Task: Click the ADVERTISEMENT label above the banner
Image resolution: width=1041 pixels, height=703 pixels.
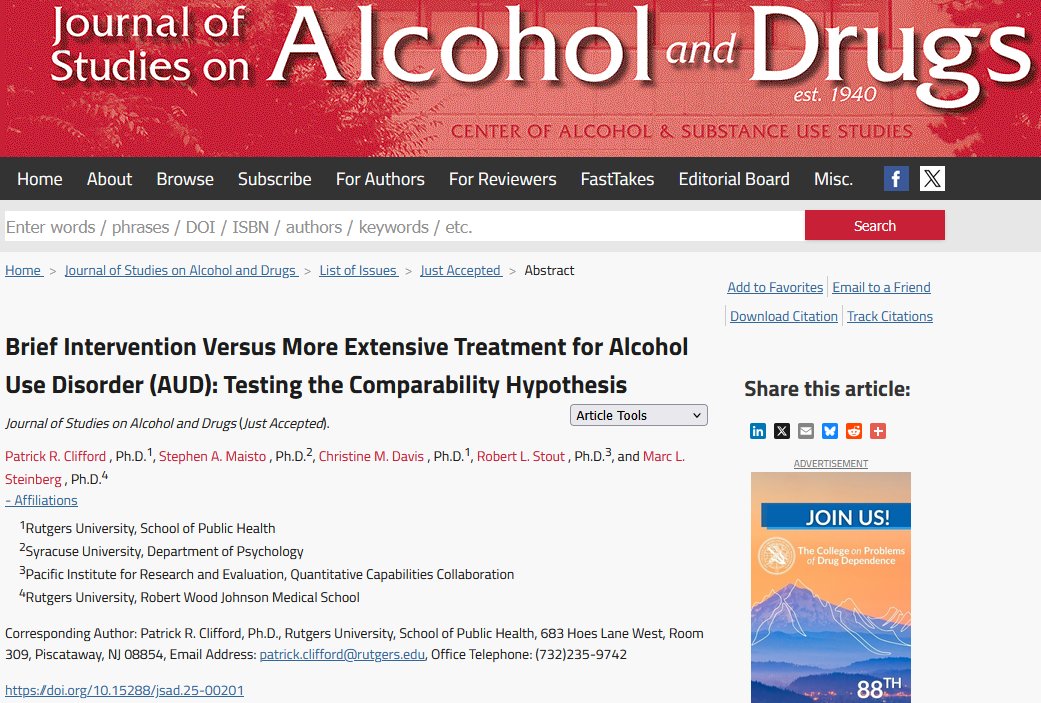Action: 831,463
